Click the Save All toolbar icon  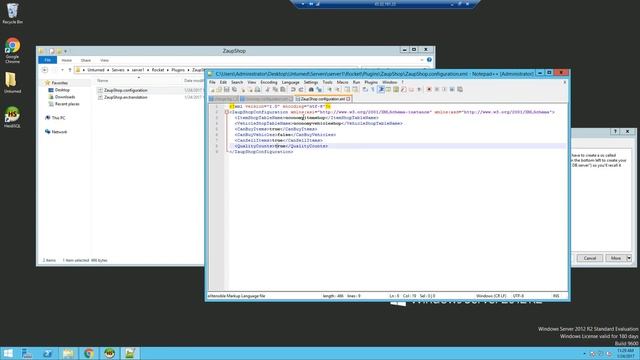coord(234,89)
